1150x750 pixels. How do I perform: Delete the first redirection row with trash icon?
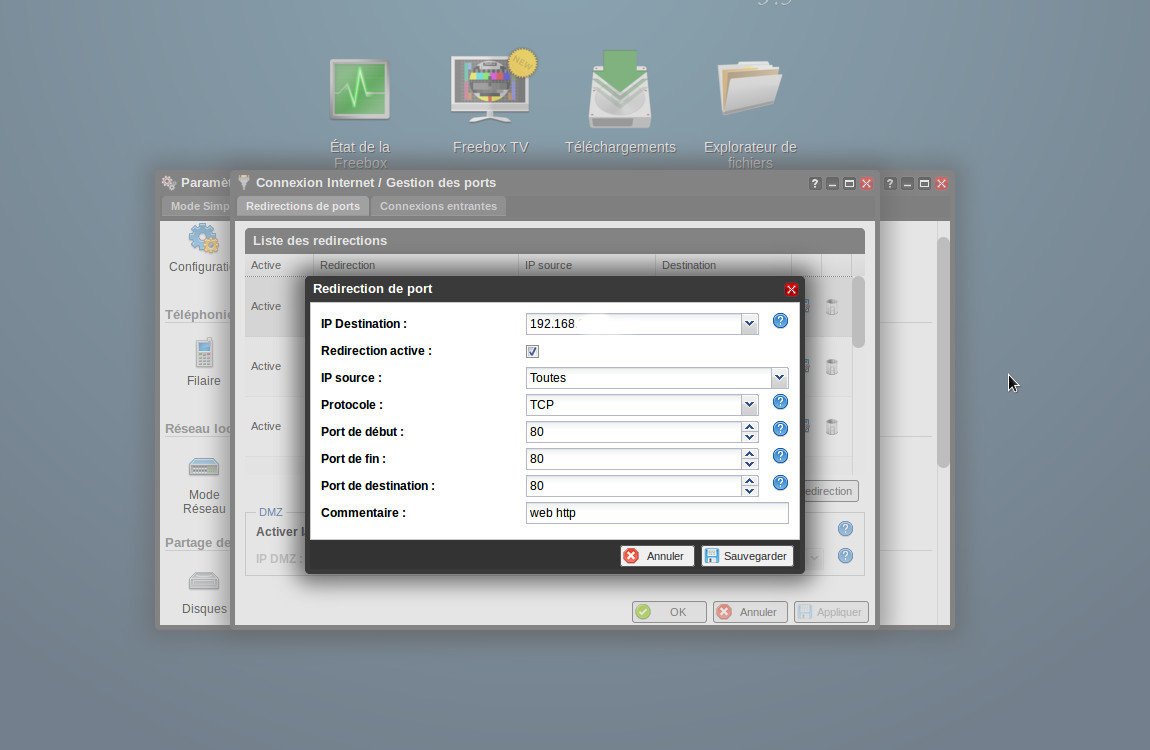[832, 306]
